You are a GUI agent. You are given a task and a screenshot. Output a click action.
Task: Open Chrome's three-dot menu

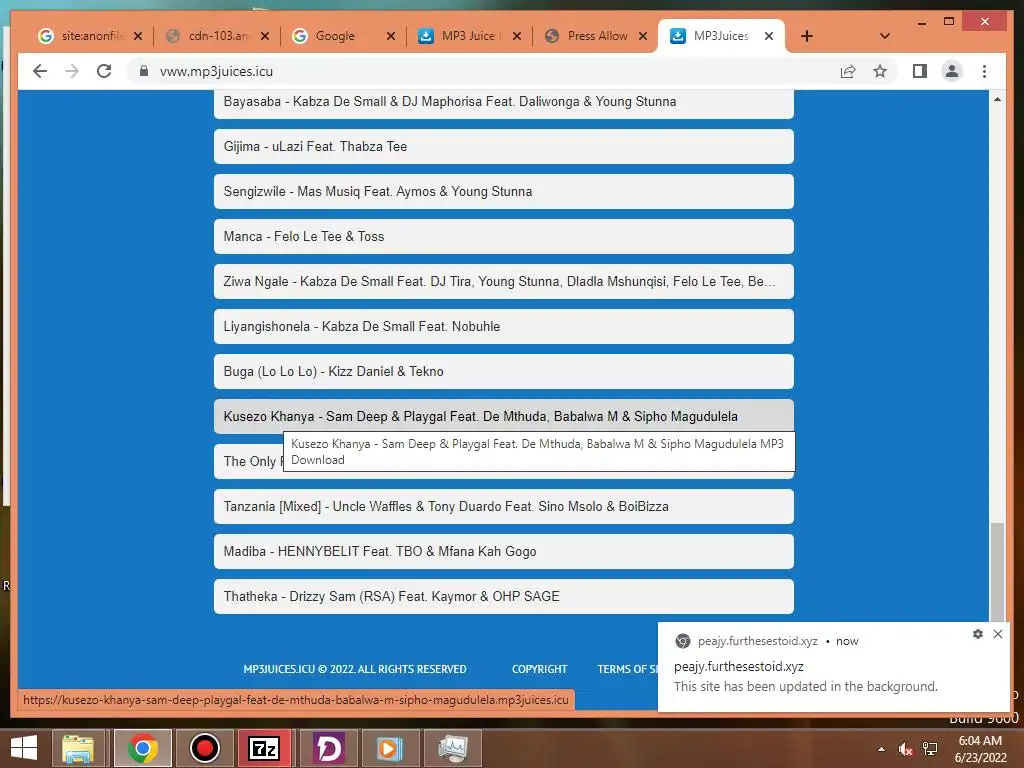[x=984, y=71]
